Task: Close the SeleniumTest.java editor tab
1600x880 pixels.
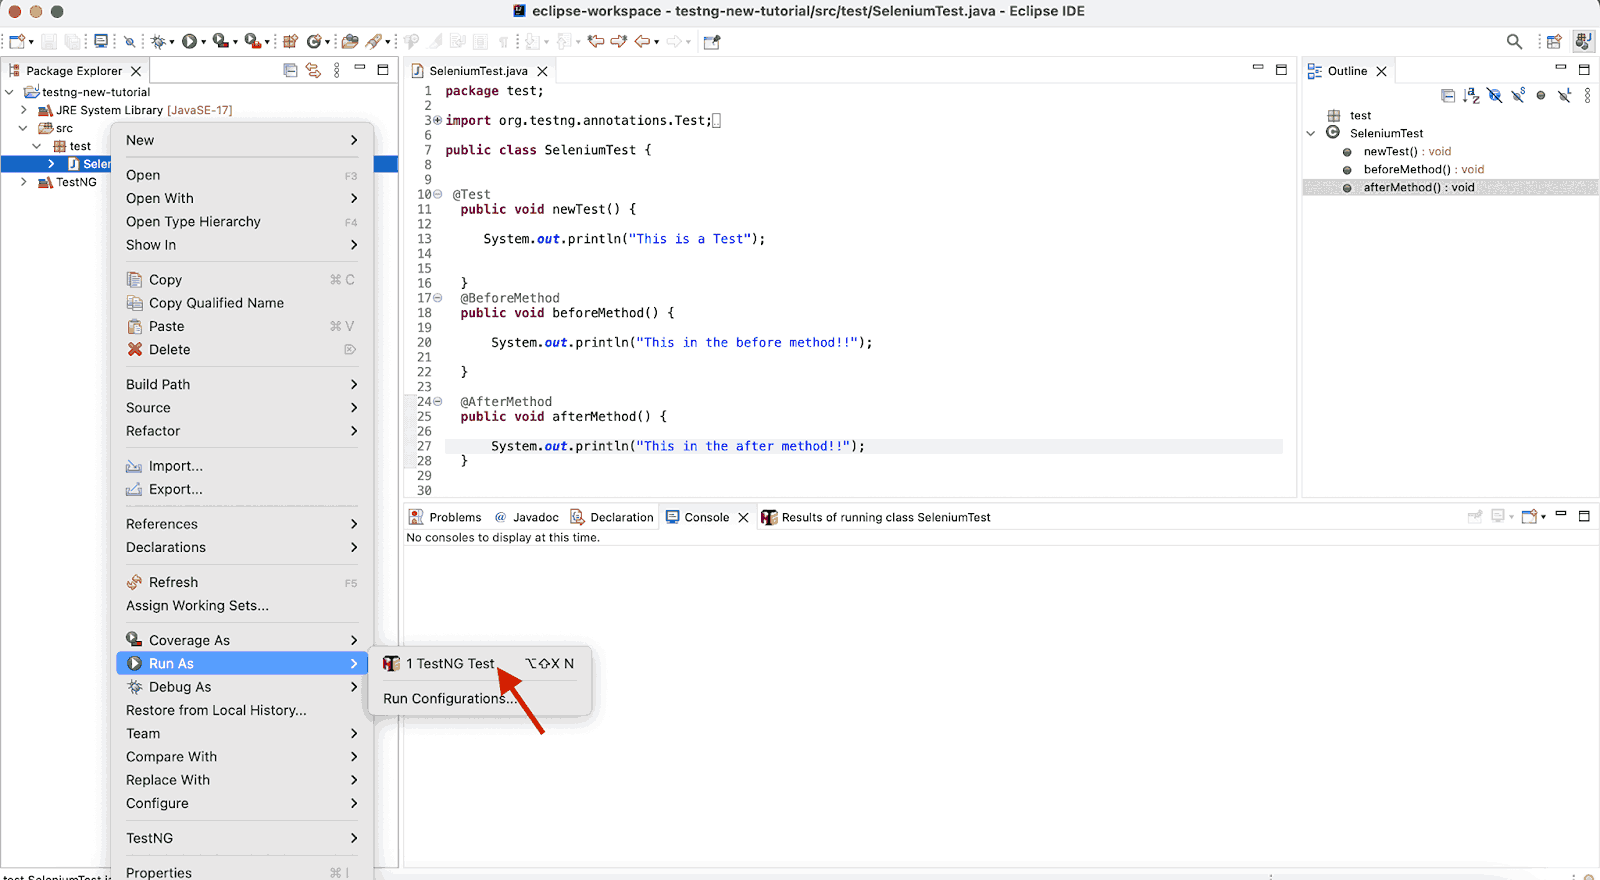Action: tap(542, 71)
